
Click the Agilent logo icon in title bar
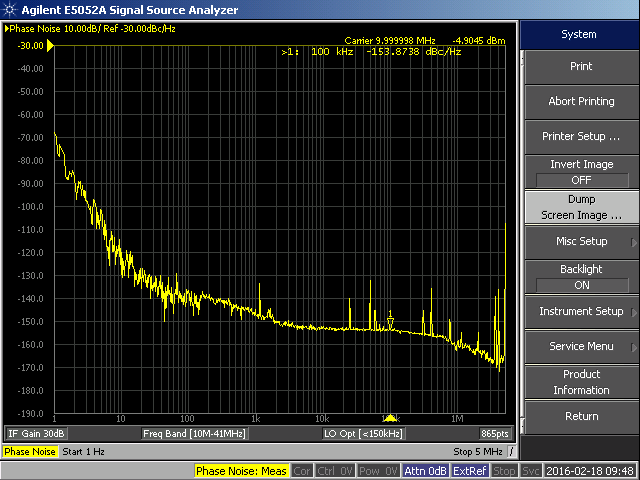pyautogui.click(x=9, y=9)
